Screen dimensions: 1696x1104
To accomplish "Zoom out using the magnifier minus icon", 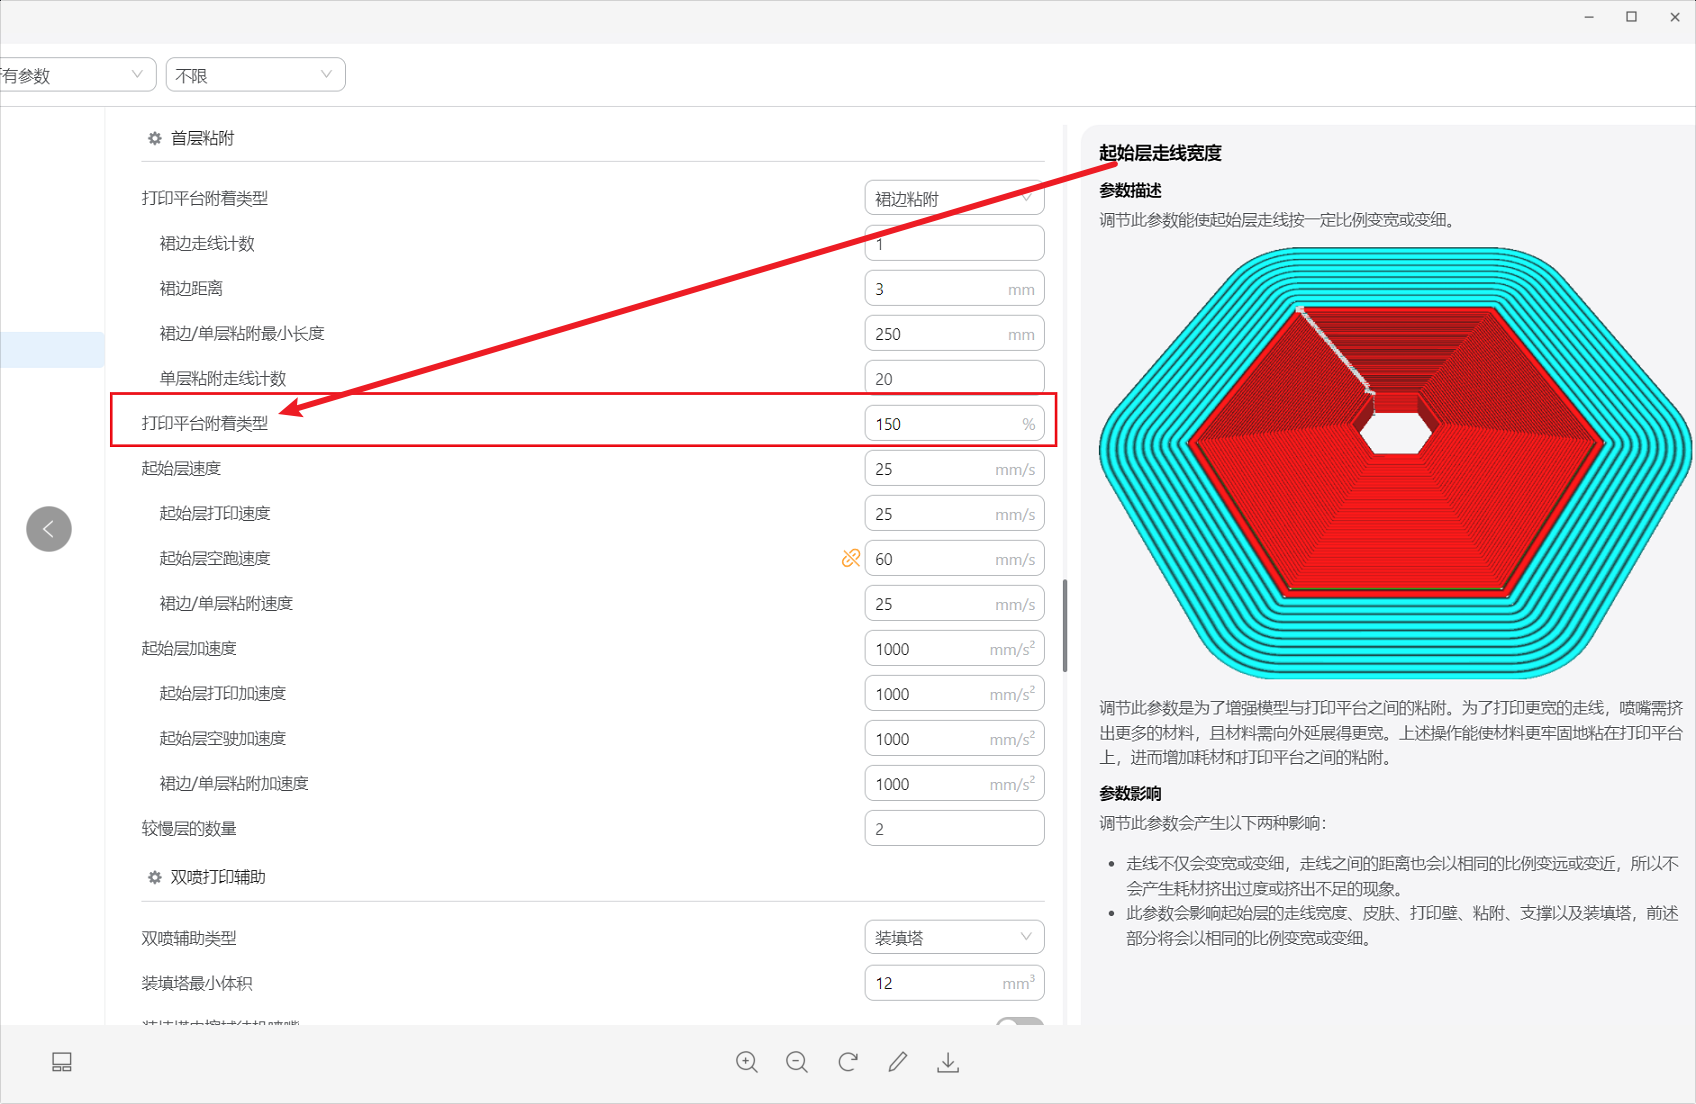I will (797, 1062).
